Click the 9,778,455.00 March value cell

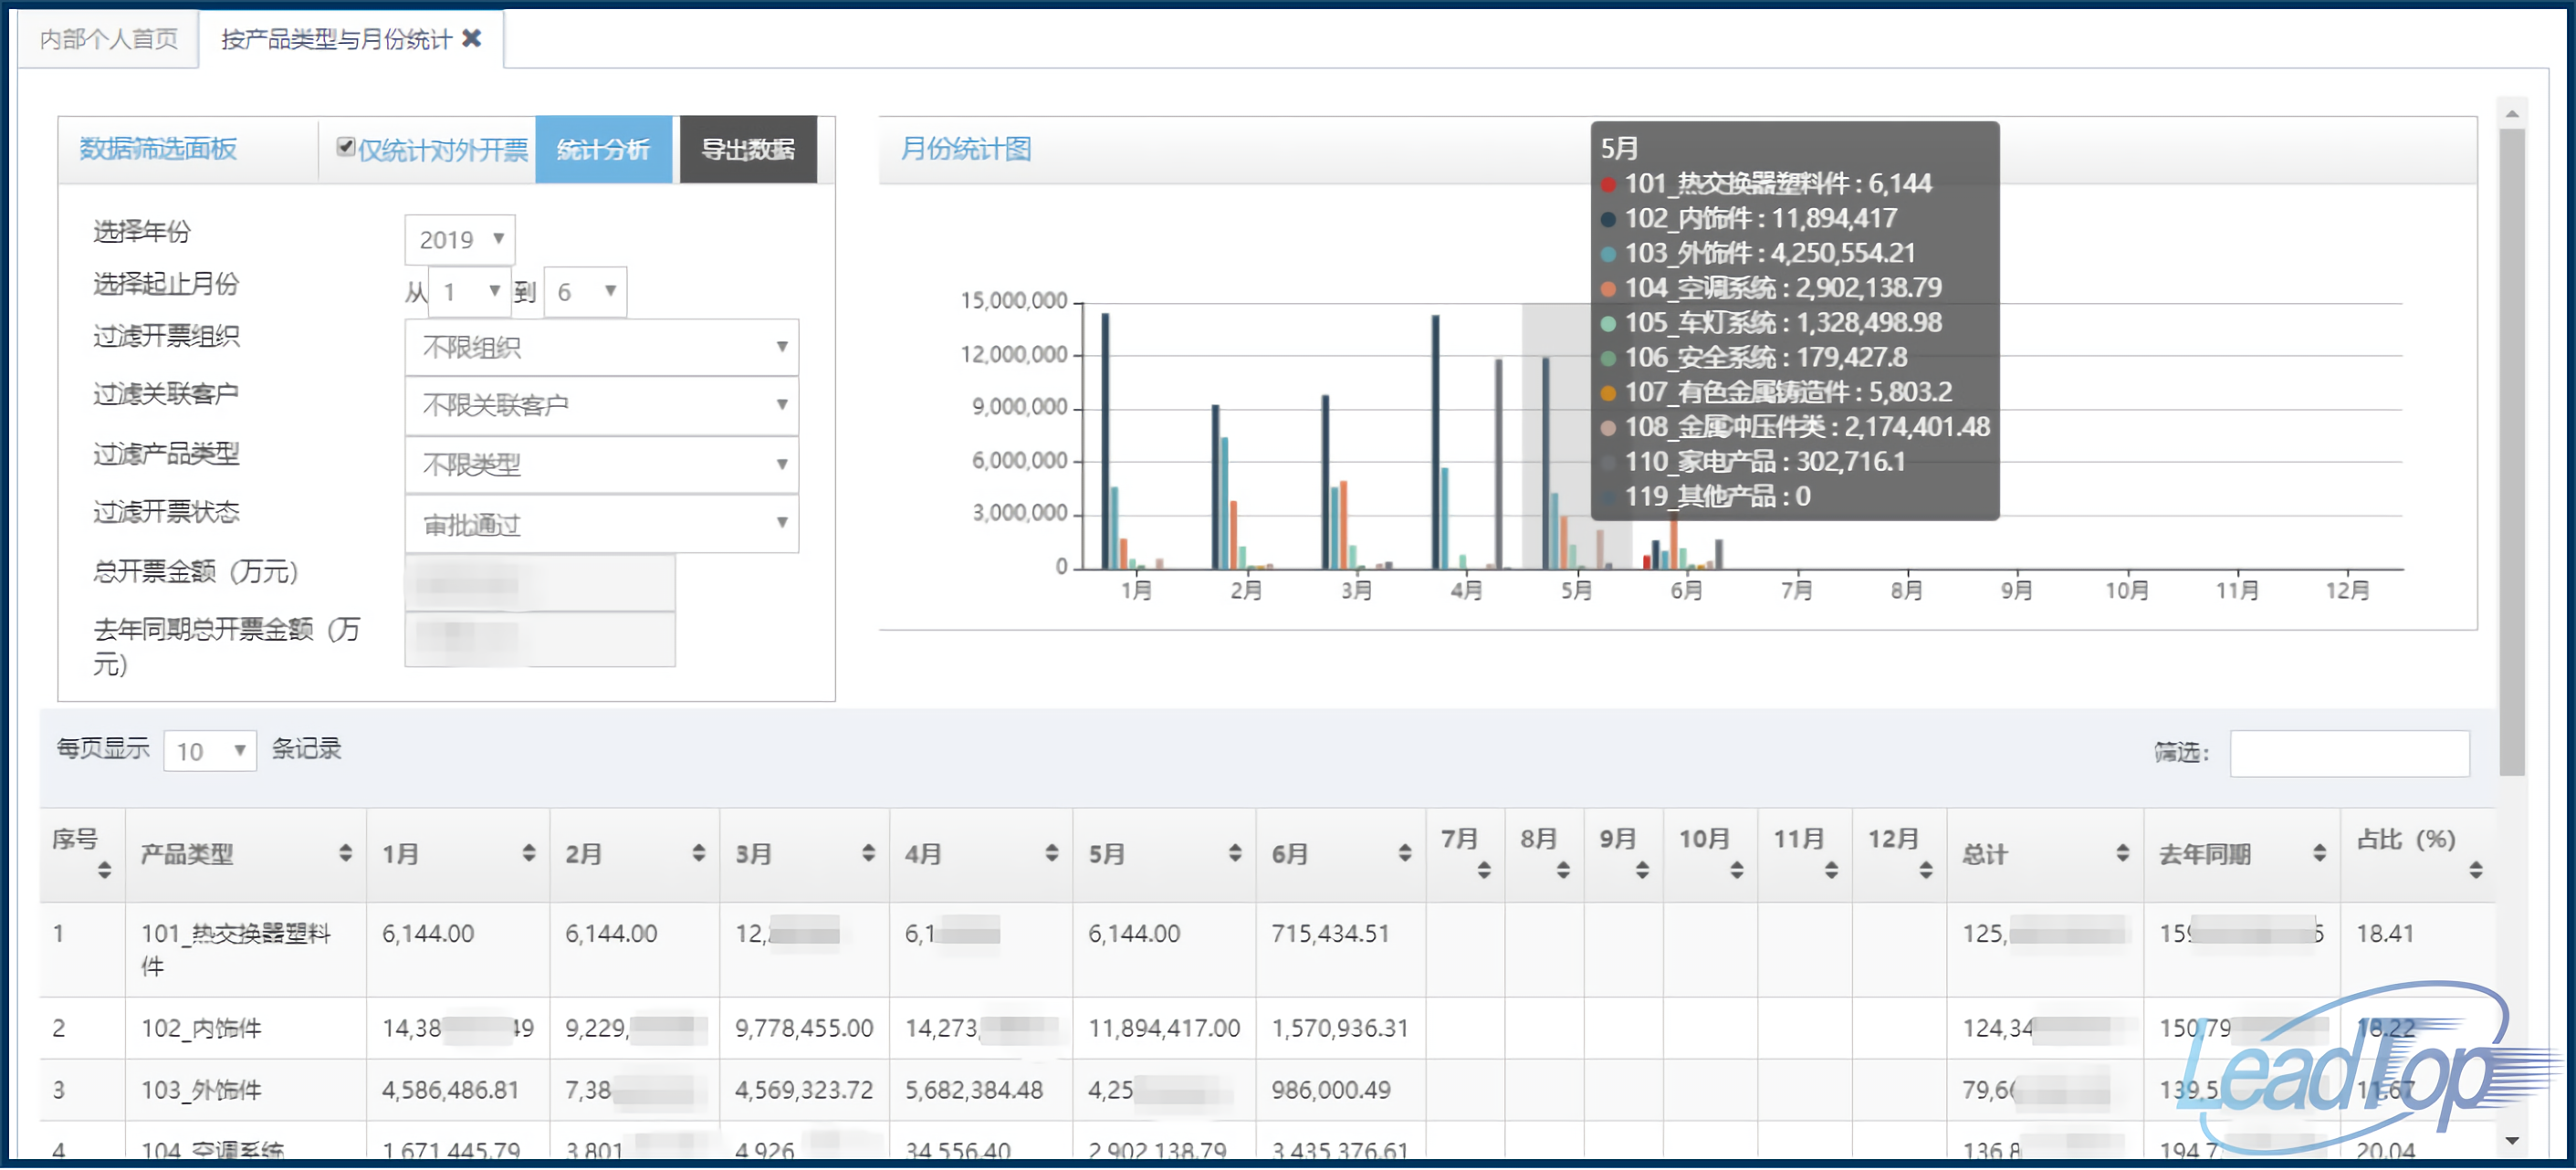point(804,1029)
